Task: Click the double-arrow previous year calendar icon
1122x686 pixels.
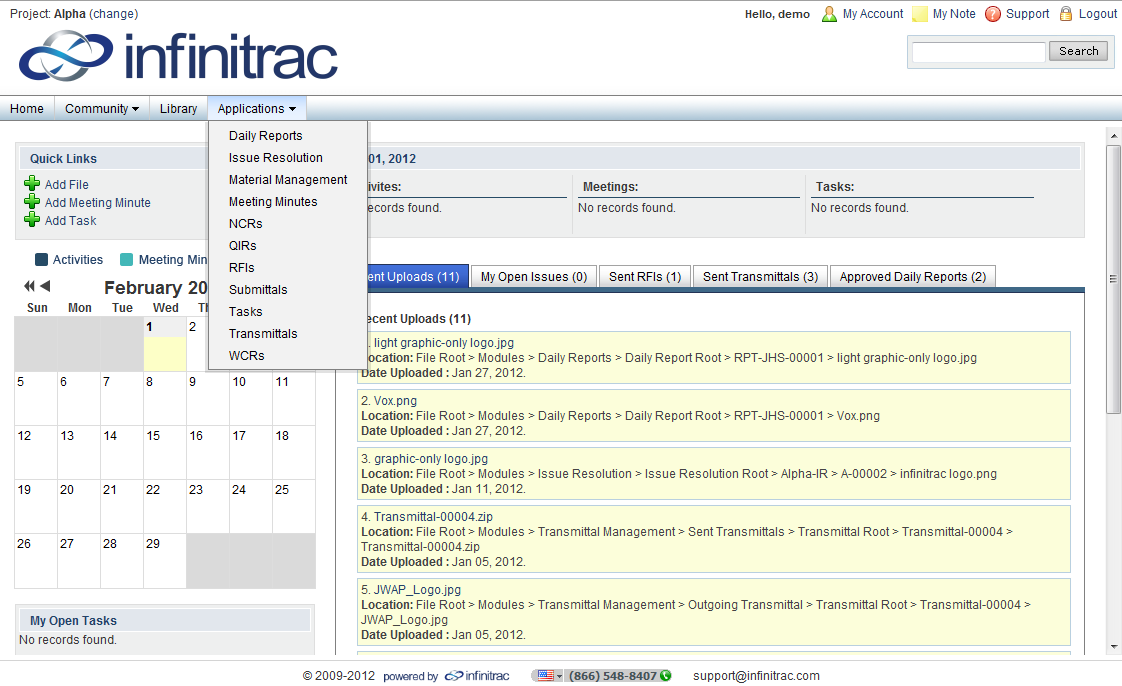Action: click(29, 286)
